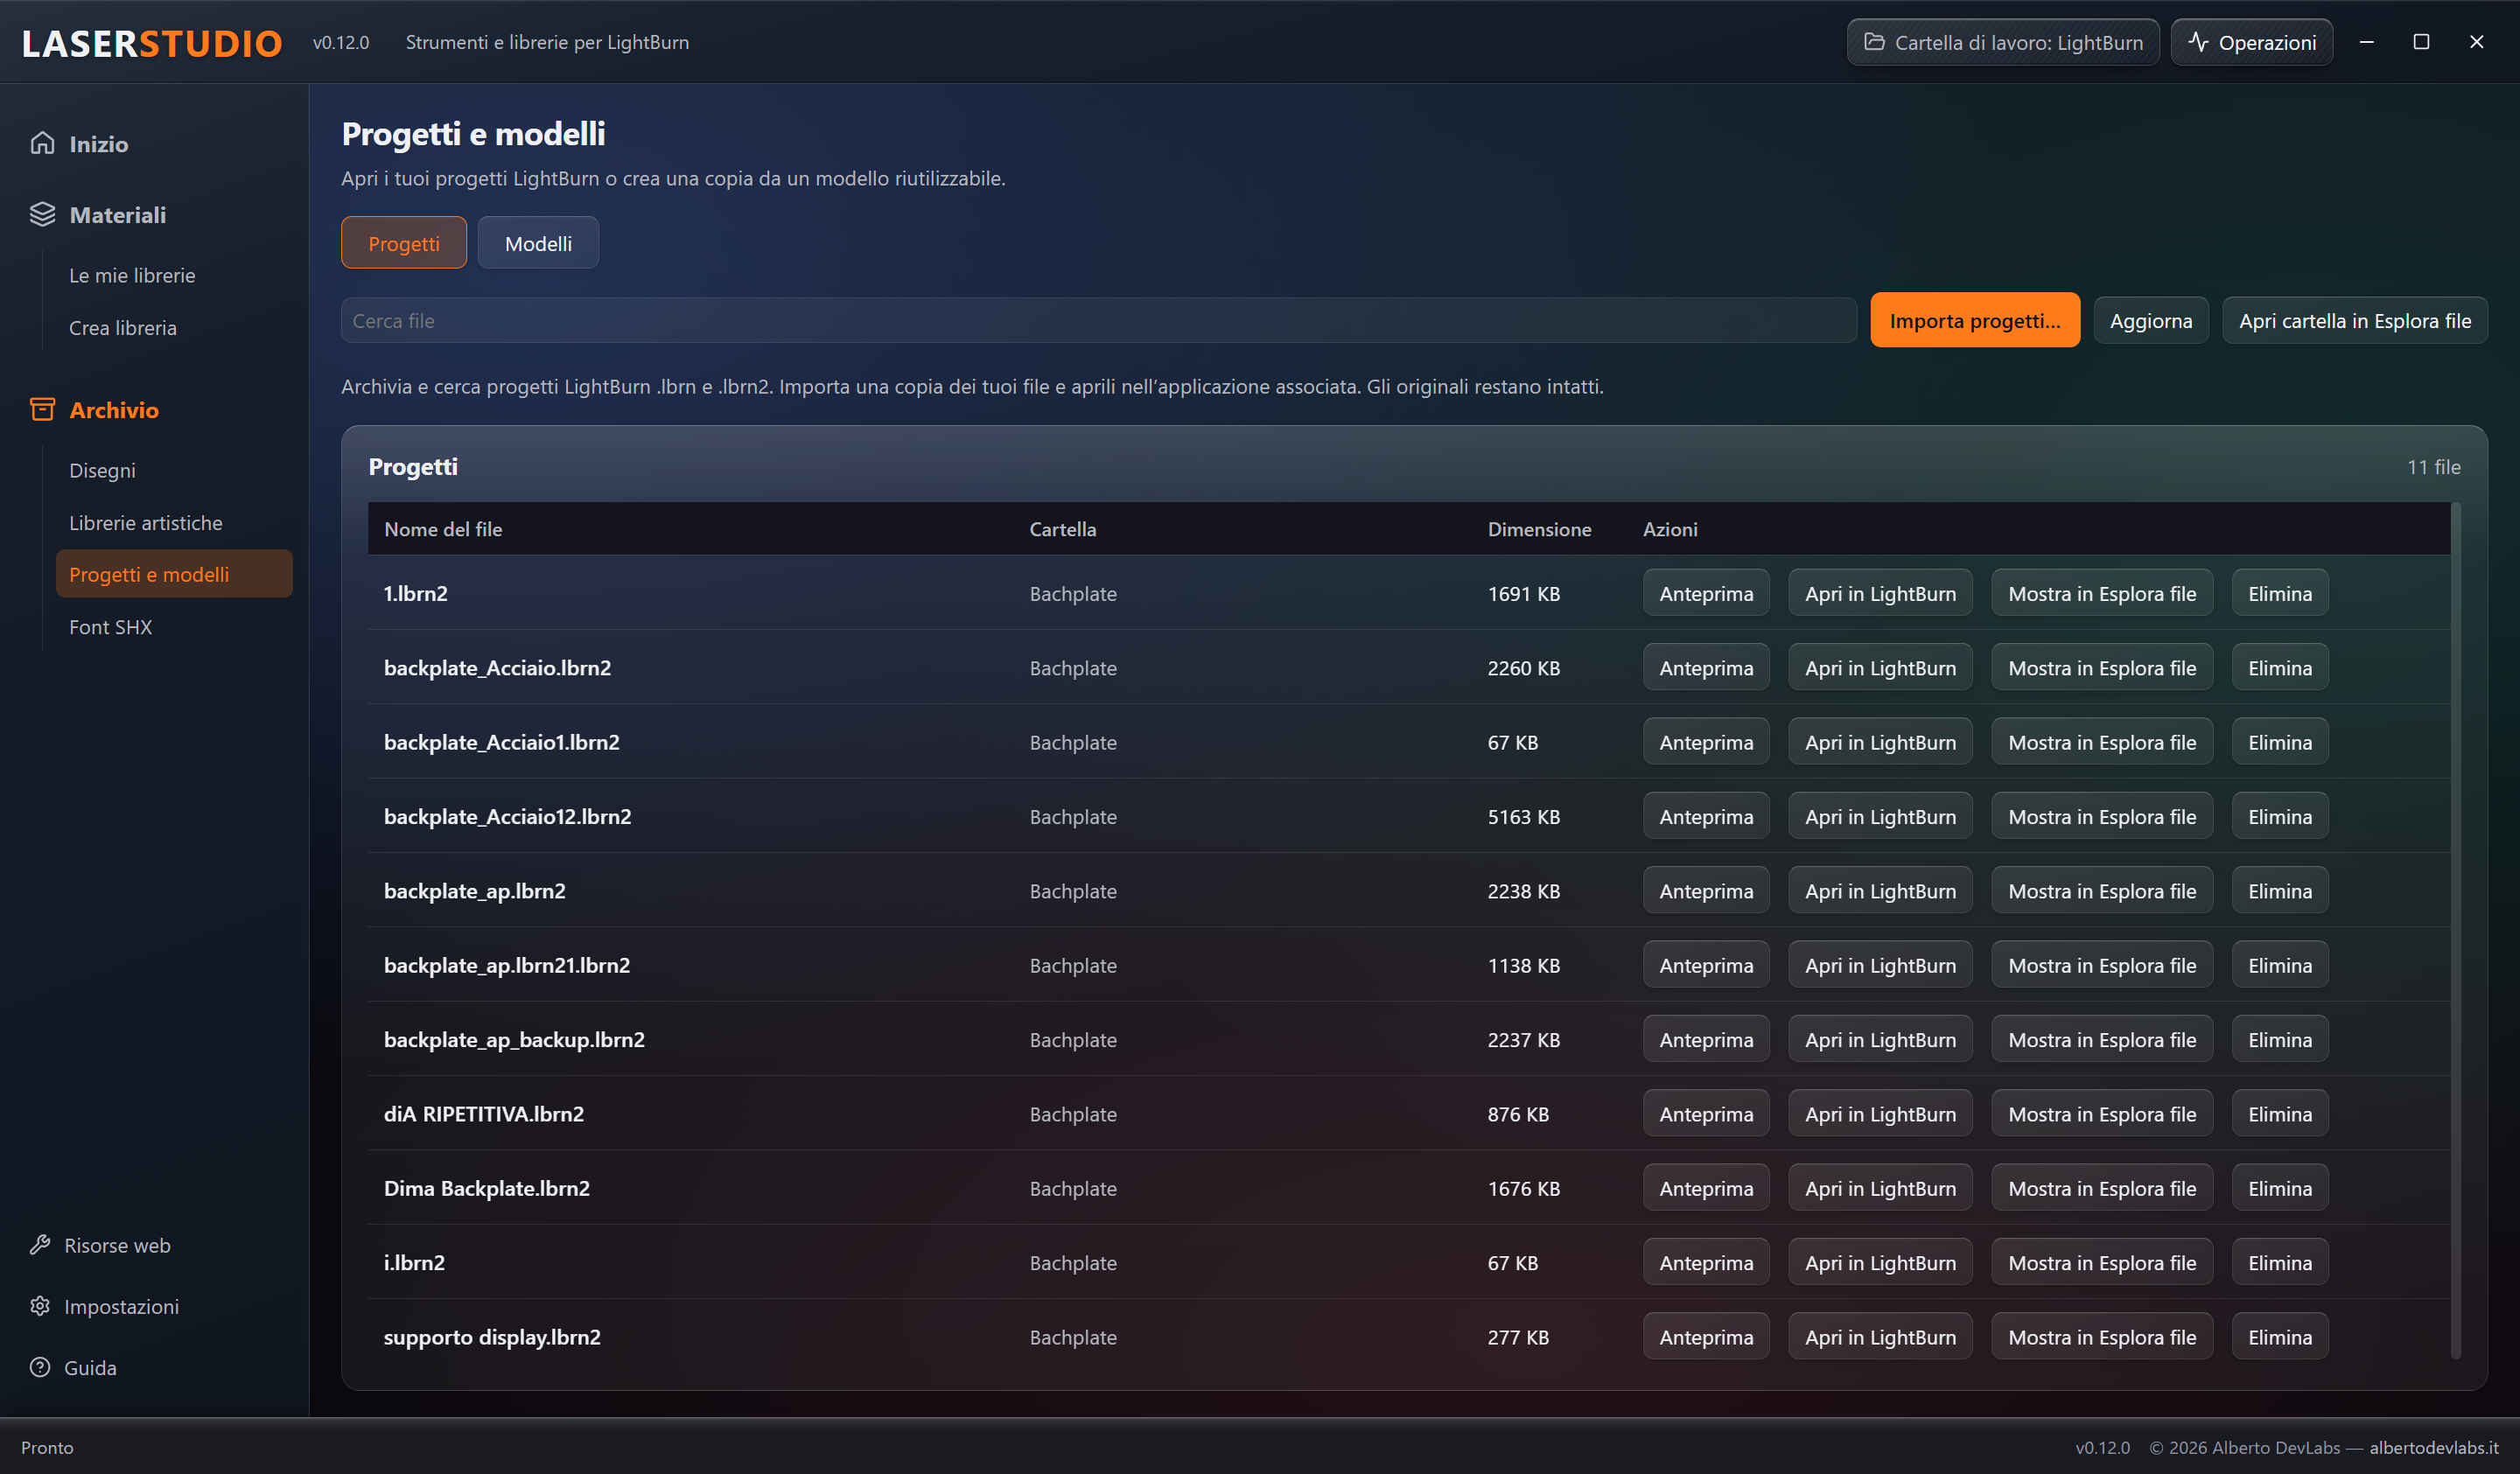The width and height of the screenshot is (2520, 1474).
Task: Preview backplate_Acciaio.lbrn2 with Anteprima
Action: pyautogui.click(x=1706, y=668)
